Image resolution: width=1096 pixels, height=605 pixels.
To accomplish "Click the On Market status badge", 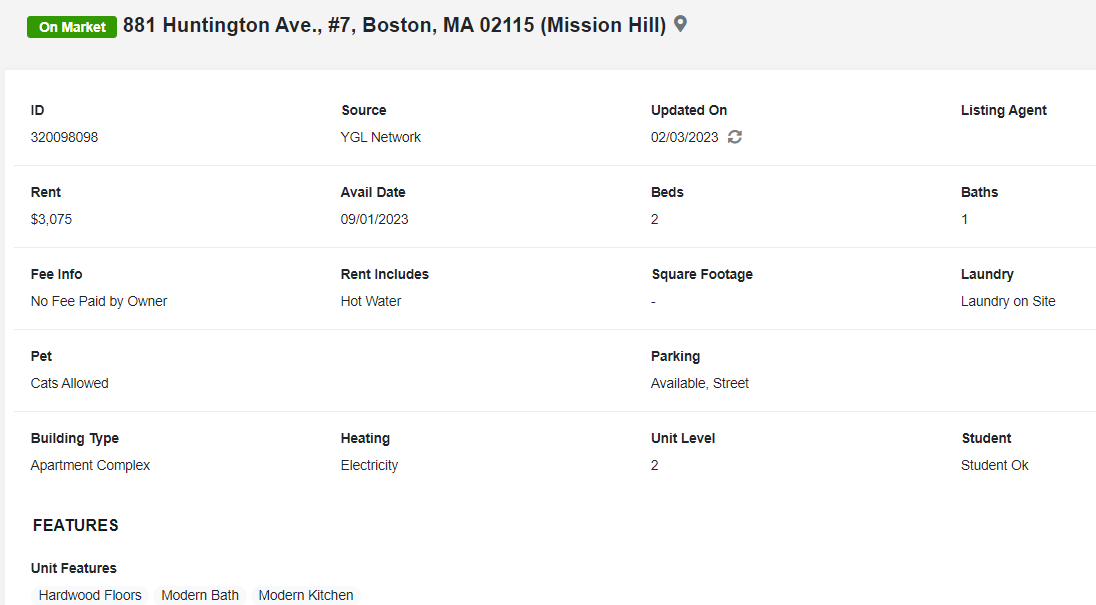I will pos(72,27).
